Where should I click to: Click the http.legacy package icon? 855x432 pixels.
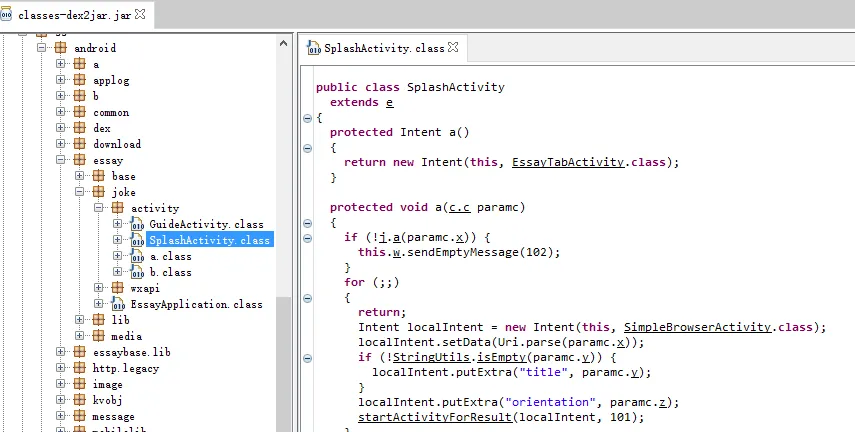pyautogui.click(x=80, y=368)
